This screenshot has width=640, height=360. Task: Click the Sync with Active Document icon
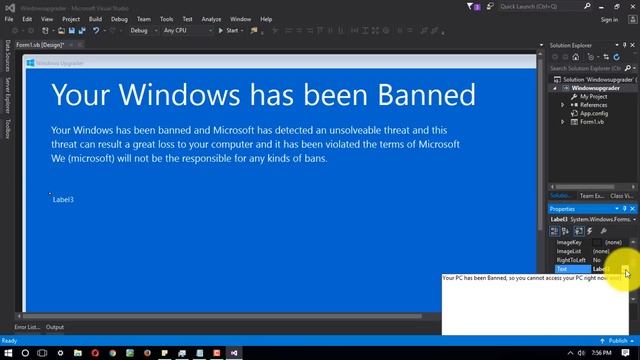(606, 57)
